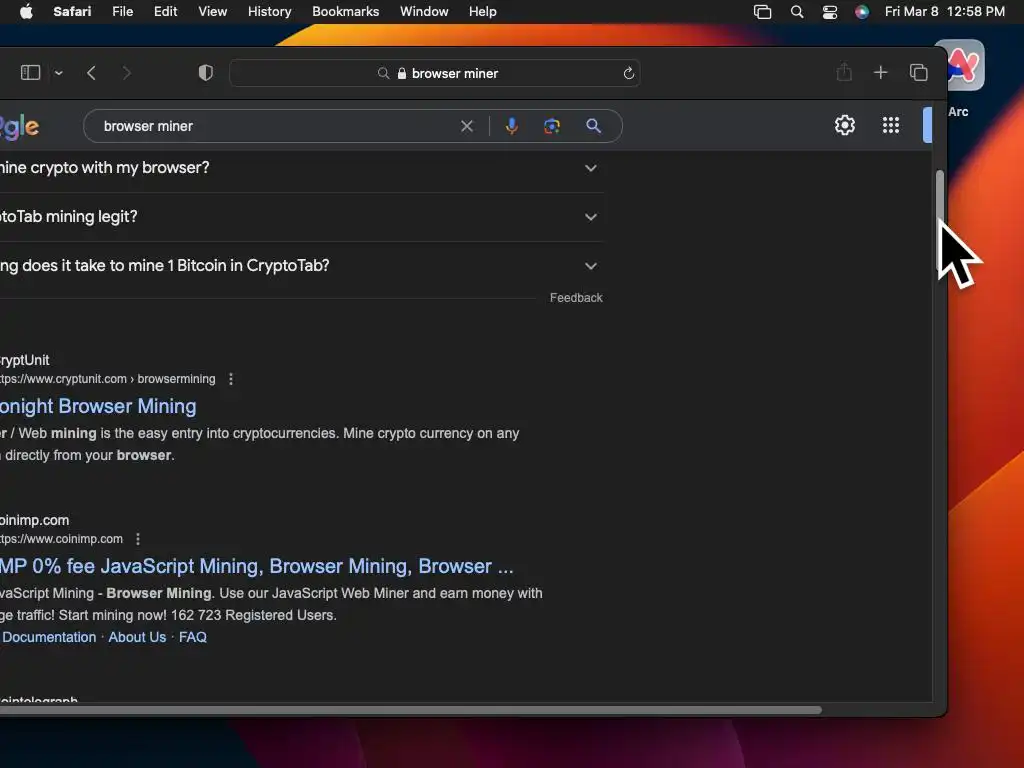This screenshot has height=768, width=1024.
Task: Open the Google apps grid icon
Action: [x=891, y=125]
